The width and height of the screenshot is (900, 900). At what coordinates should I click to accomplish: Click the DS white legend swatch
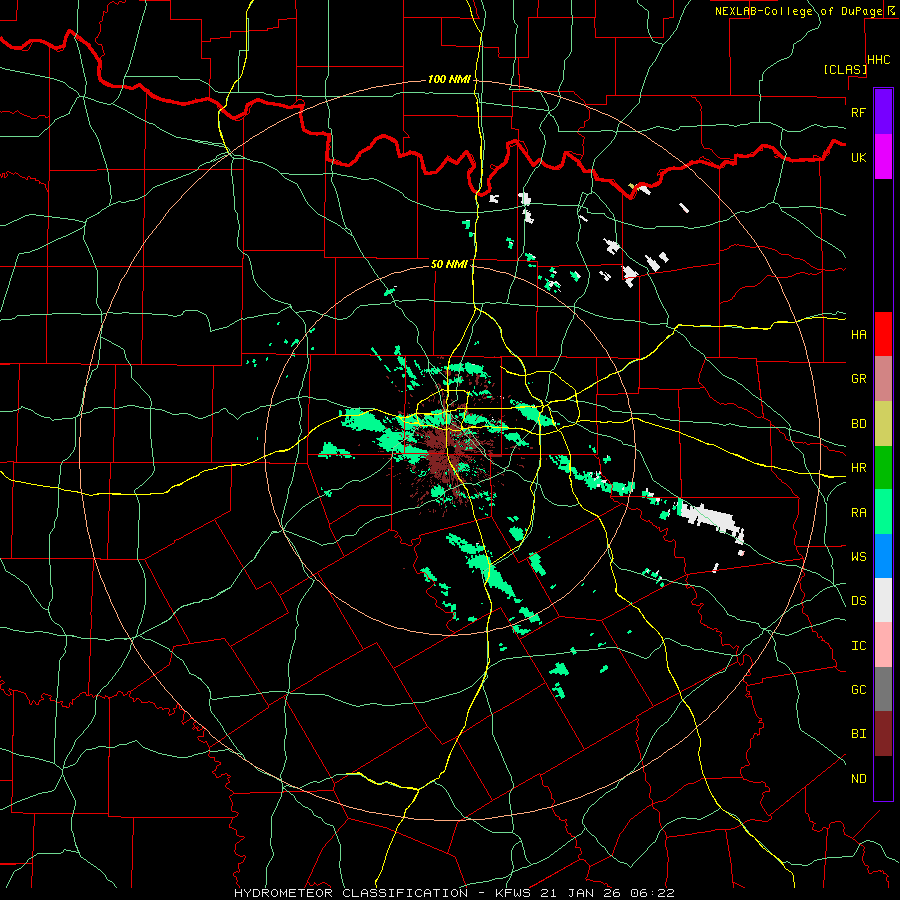[883, 600]
